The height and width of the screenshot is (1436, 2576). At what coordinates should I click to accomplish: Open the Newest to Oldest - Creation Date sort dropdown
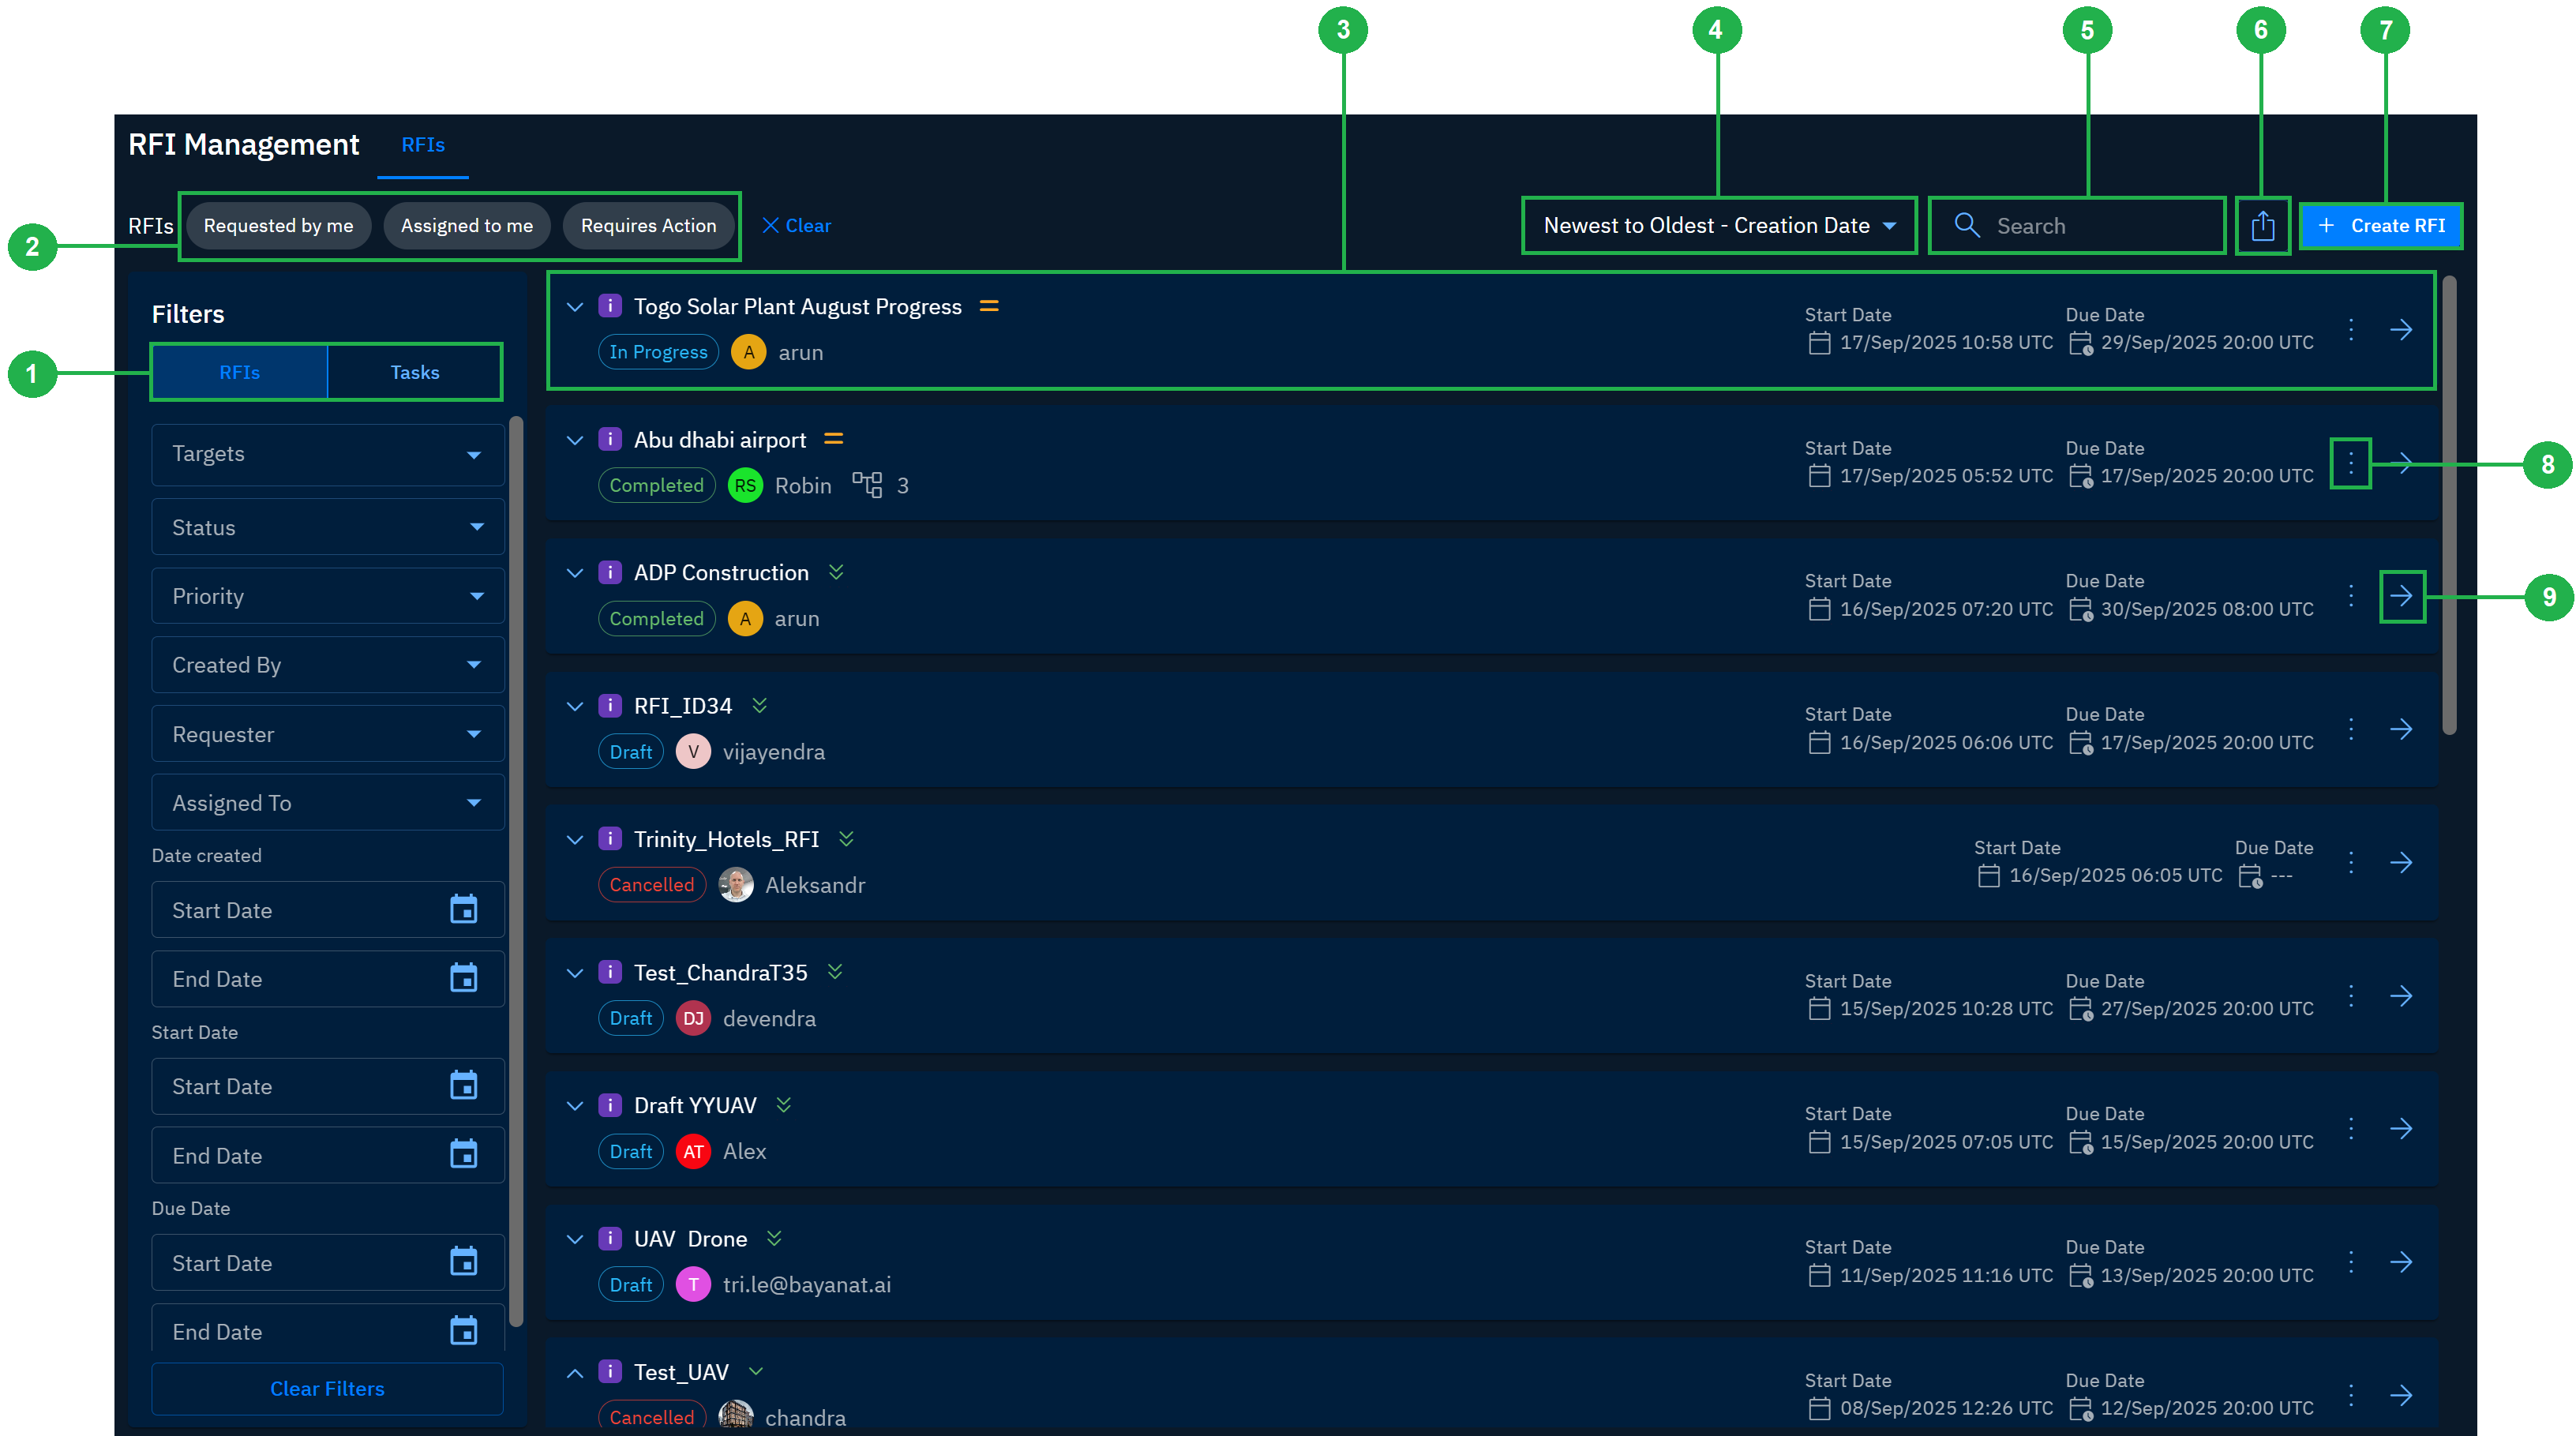click(1718, 225)
